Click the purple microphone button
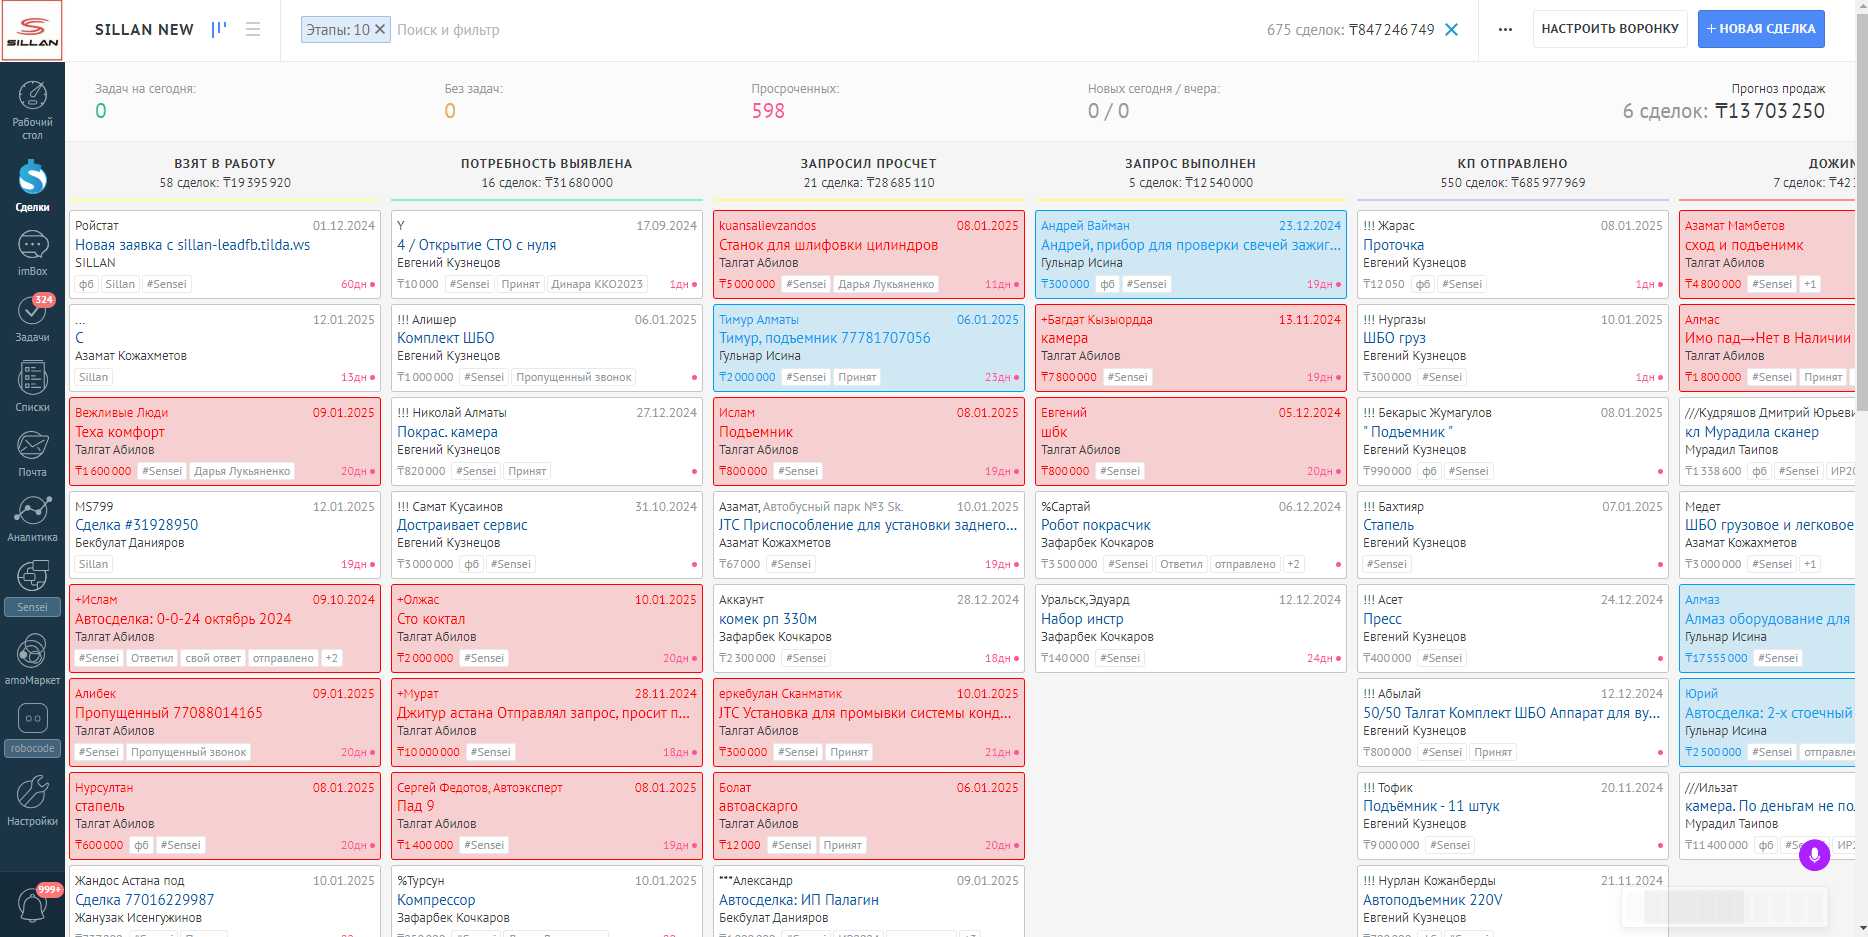The image size is (1868, 937). click(1814, 855)
